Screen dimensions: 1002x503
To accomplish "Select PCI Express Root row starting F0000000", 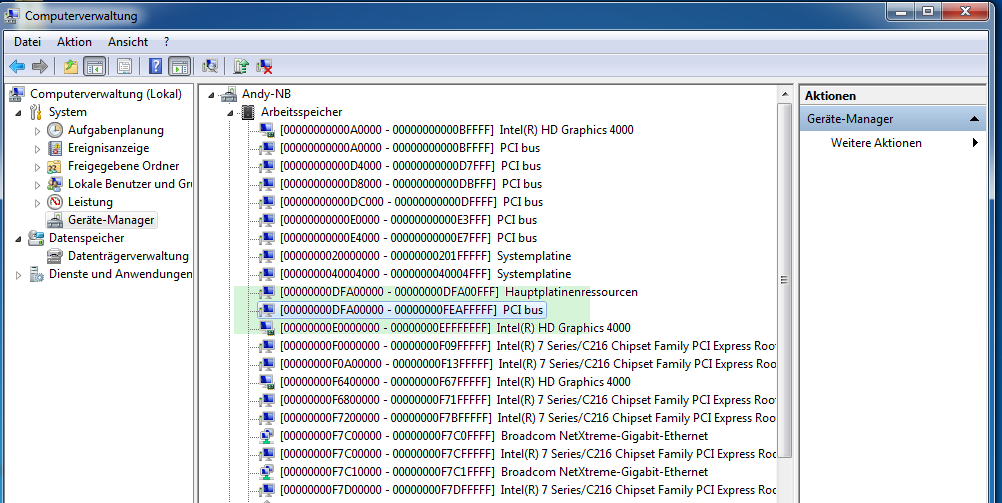I will coord(528,346).
